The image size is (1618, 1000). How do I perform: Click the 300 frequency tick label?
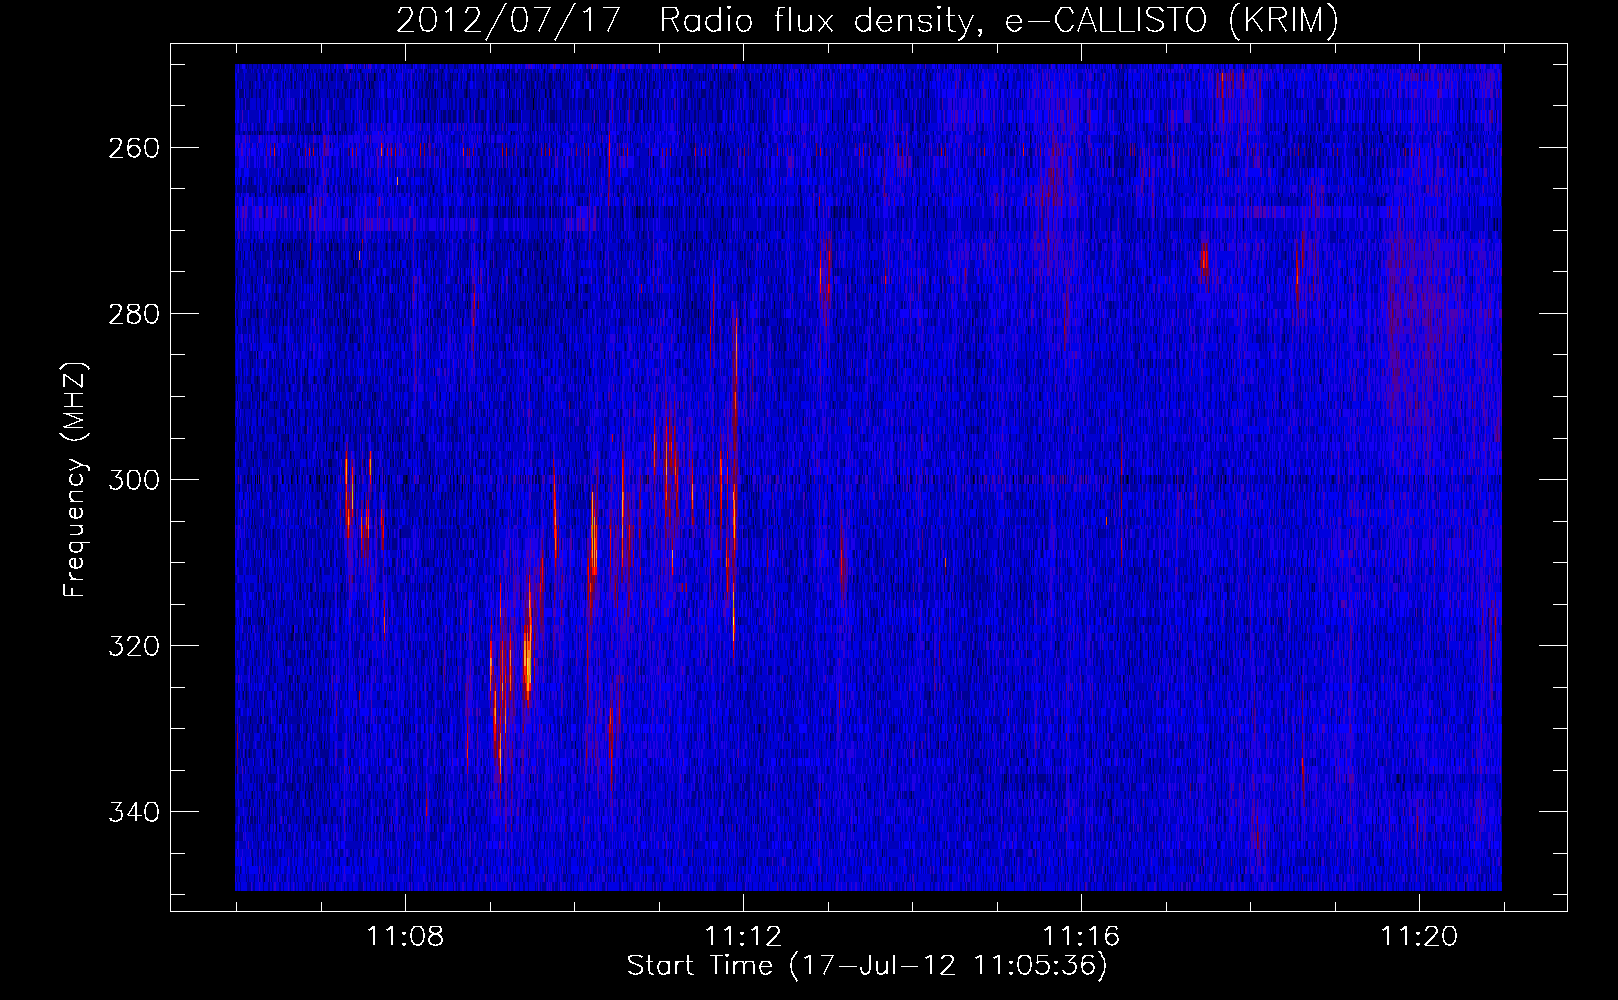[133, 479]
